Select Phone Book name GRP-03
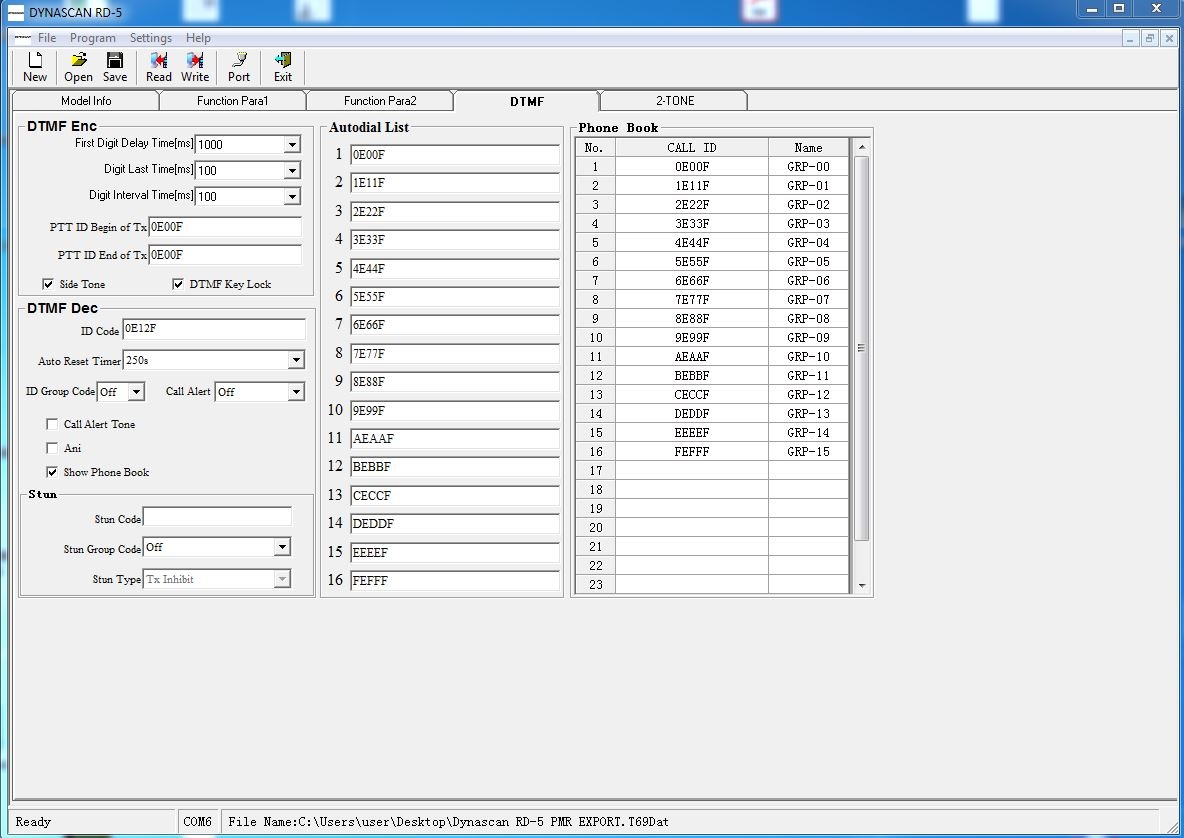 coord(808,223)
